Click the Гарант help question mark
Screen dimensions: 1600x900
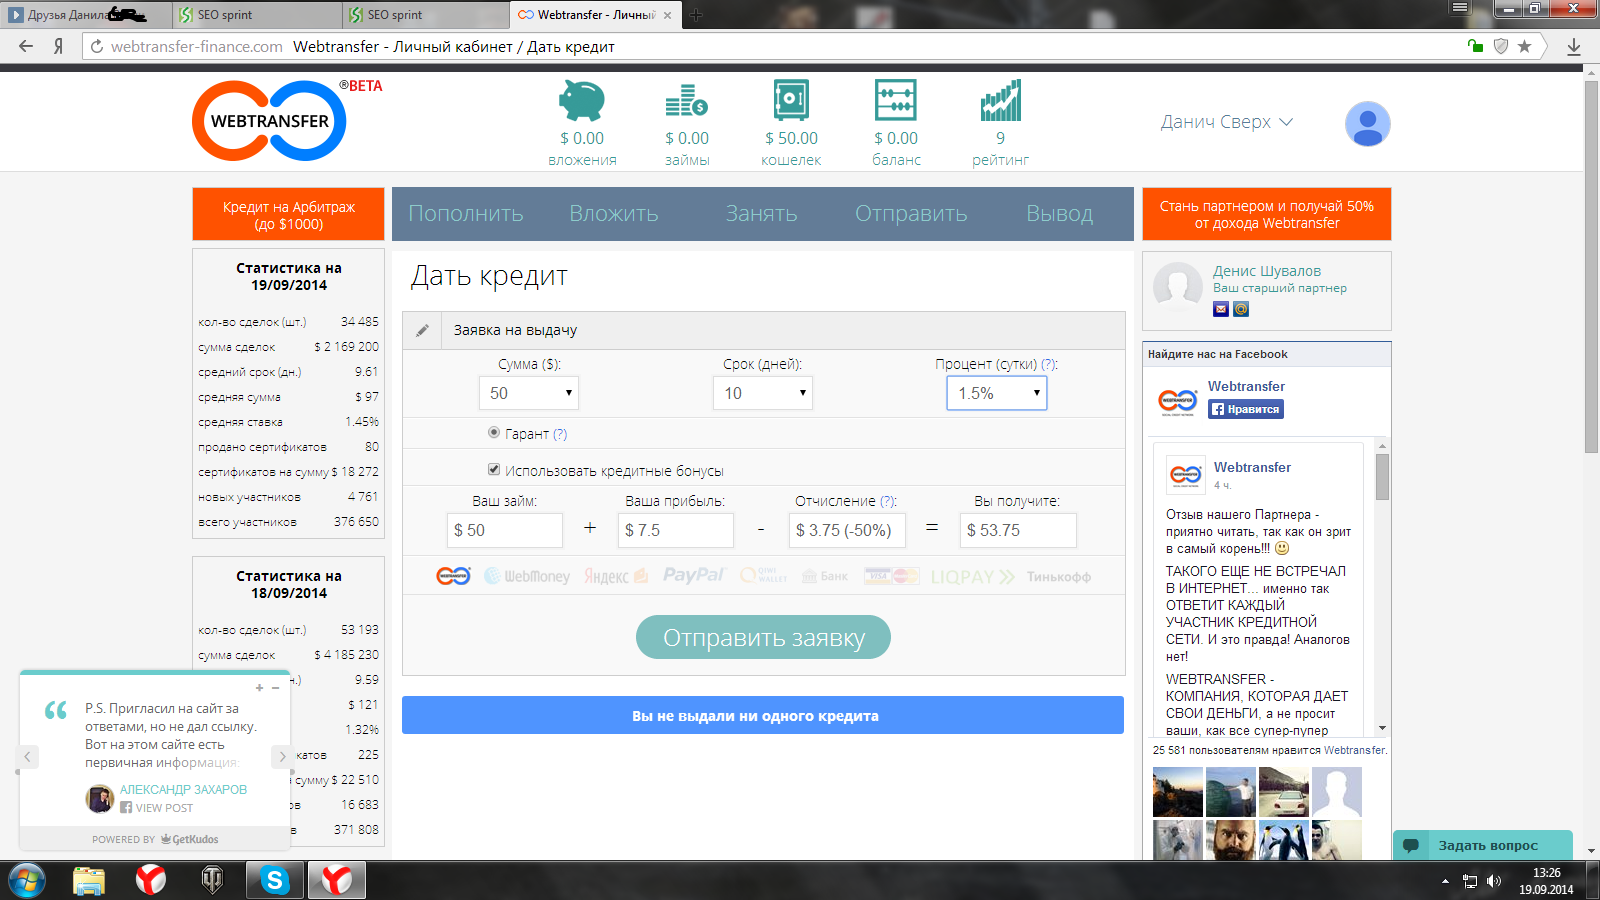(x=560, y=434)
